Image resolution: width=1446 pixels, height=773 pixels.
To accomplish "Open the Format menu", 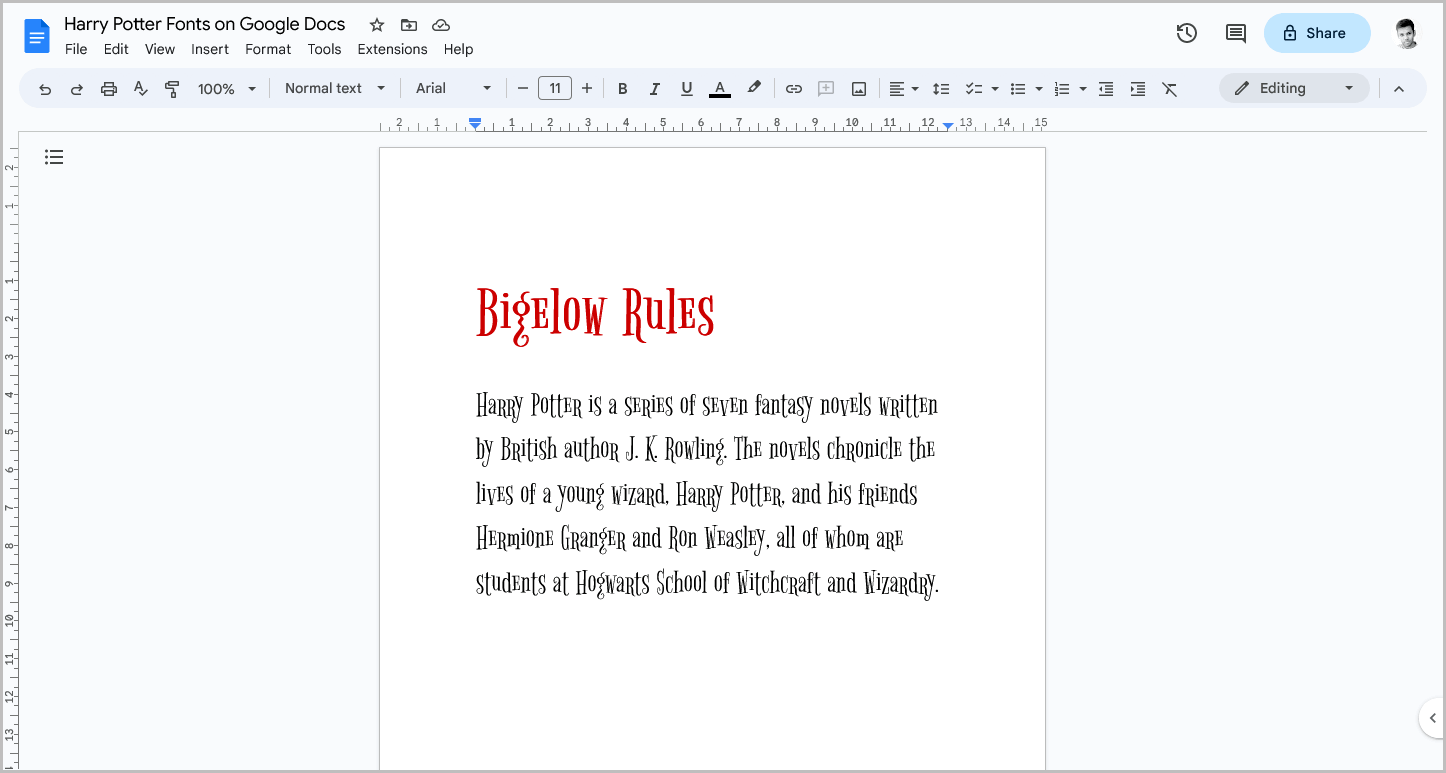I will [267, 48].
